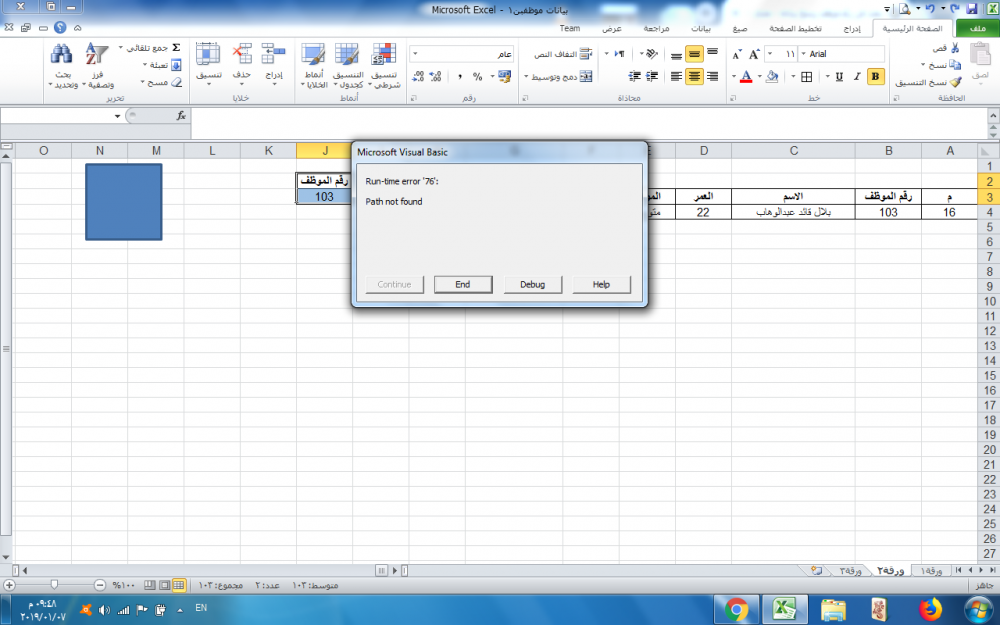
Task: Click the Bold formatting button
Action: [x=876, y=76]
